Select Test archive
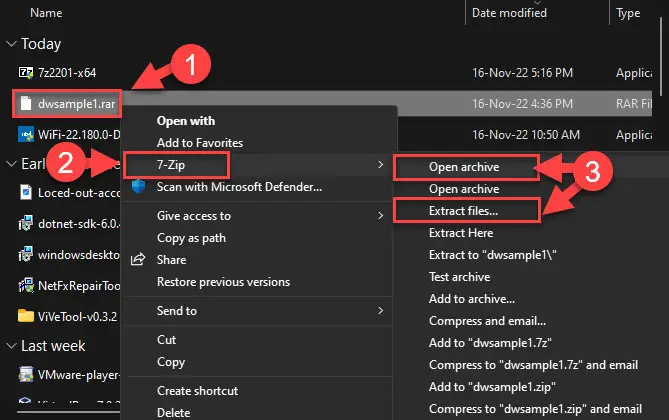This screenshot has width=669, height=420. [460, 277]
